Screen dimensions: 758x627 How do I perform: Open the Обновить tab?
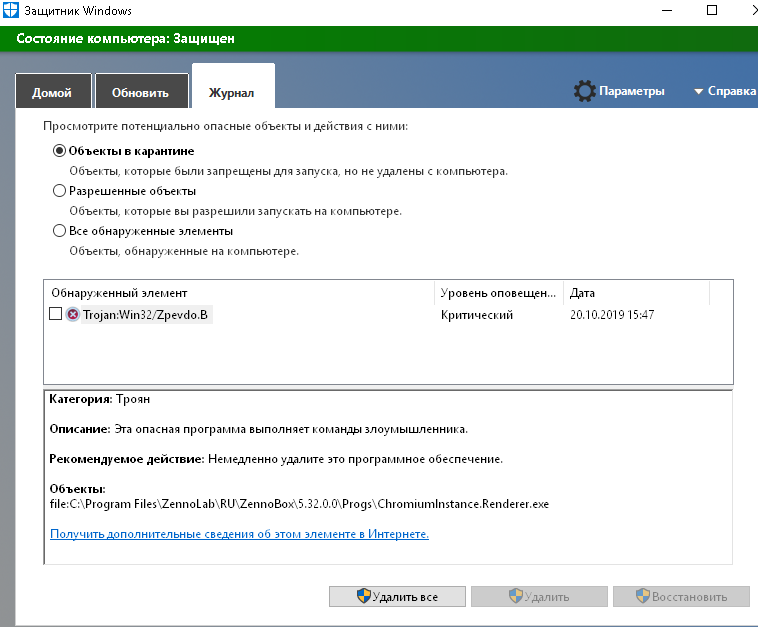tap(142, 91)
